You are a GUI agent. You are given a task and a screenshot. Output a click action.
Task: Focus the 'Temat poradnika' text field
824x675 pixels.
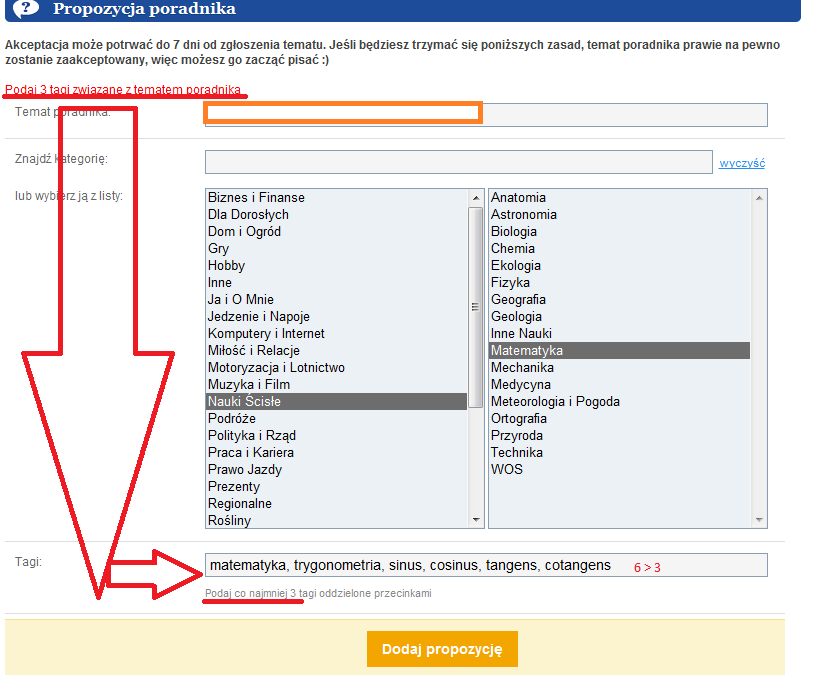coord(485,114)
